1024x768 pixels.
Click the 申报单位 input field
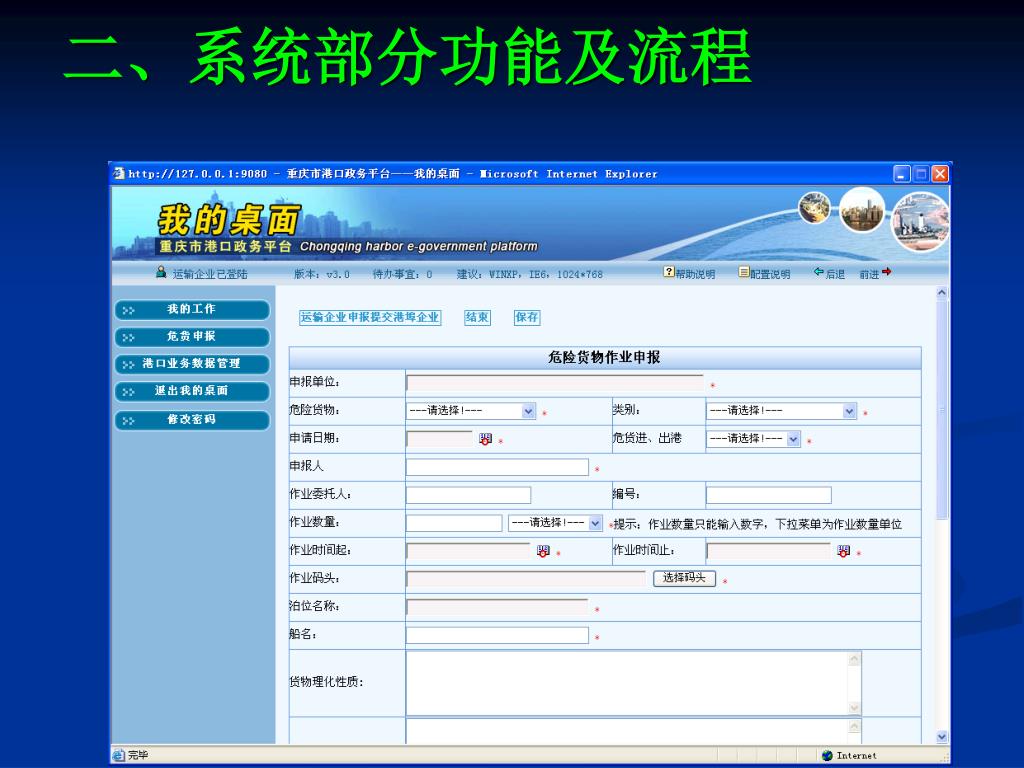tap(555, 383)
